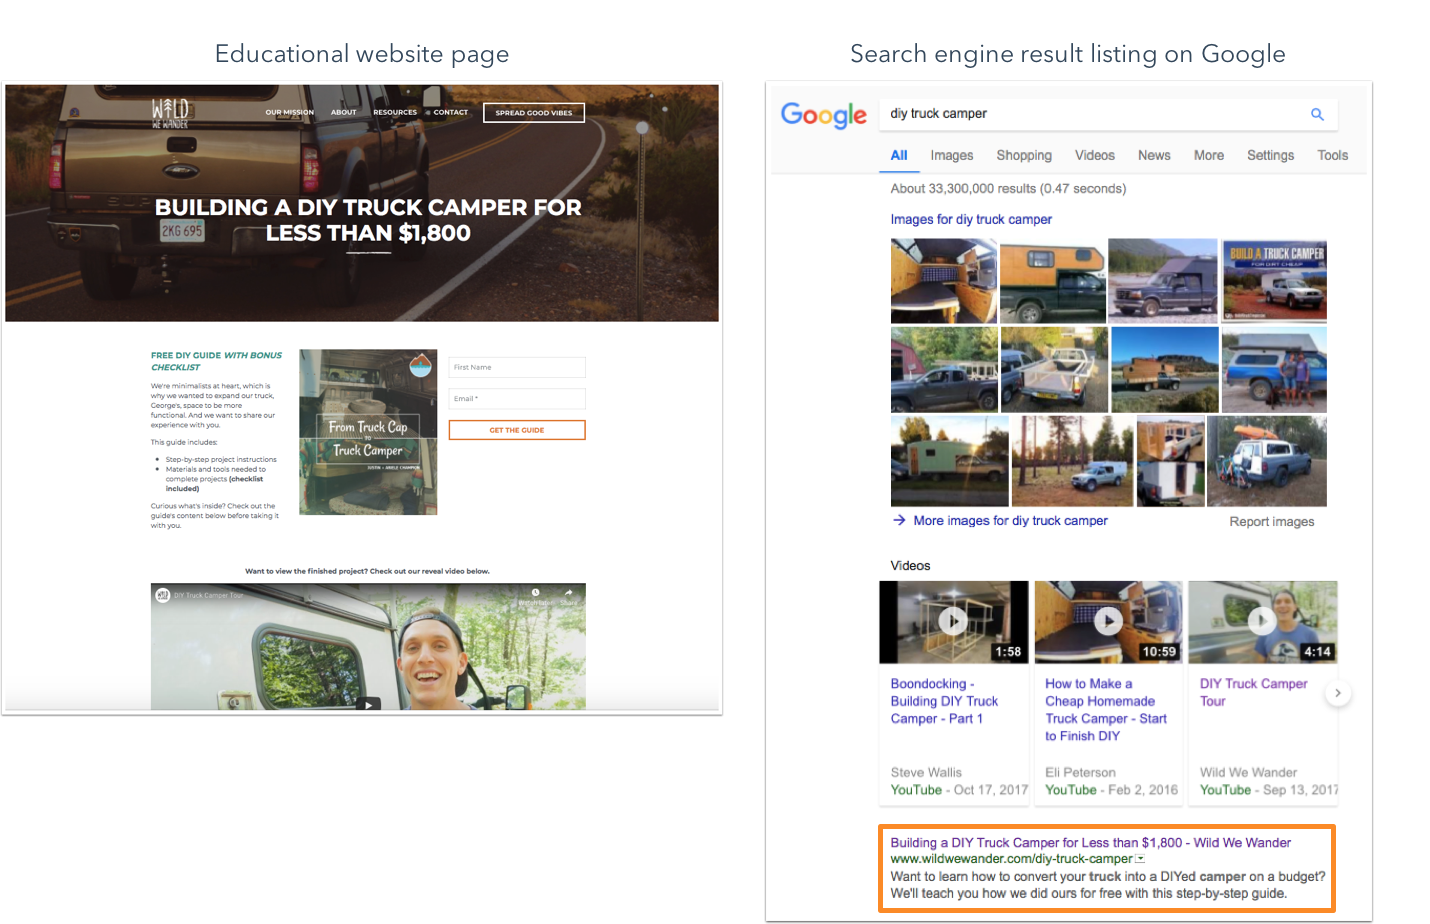Open More images for diy truck camper link
The image size is (1430, 924).
1010,520
